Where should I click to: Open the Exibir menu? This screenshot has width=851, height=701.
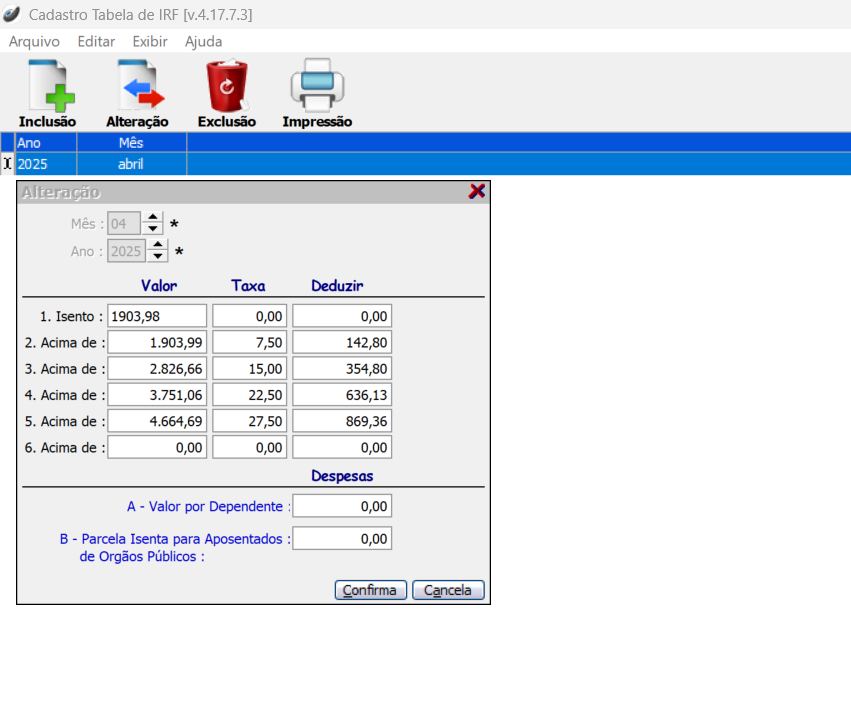click(150, 42)
